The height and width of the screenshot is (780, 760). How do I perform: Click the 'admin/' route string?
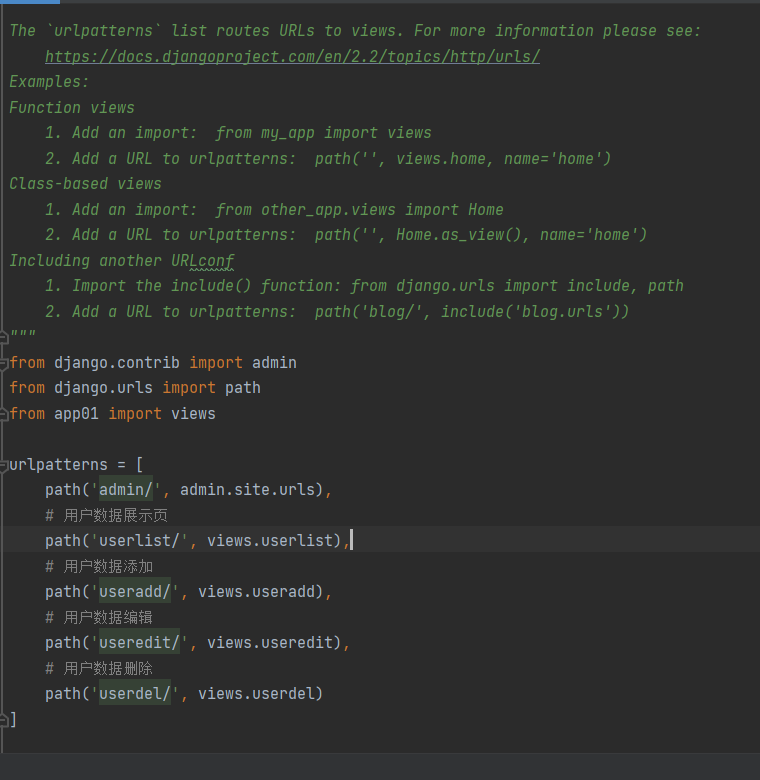[126, 490]
